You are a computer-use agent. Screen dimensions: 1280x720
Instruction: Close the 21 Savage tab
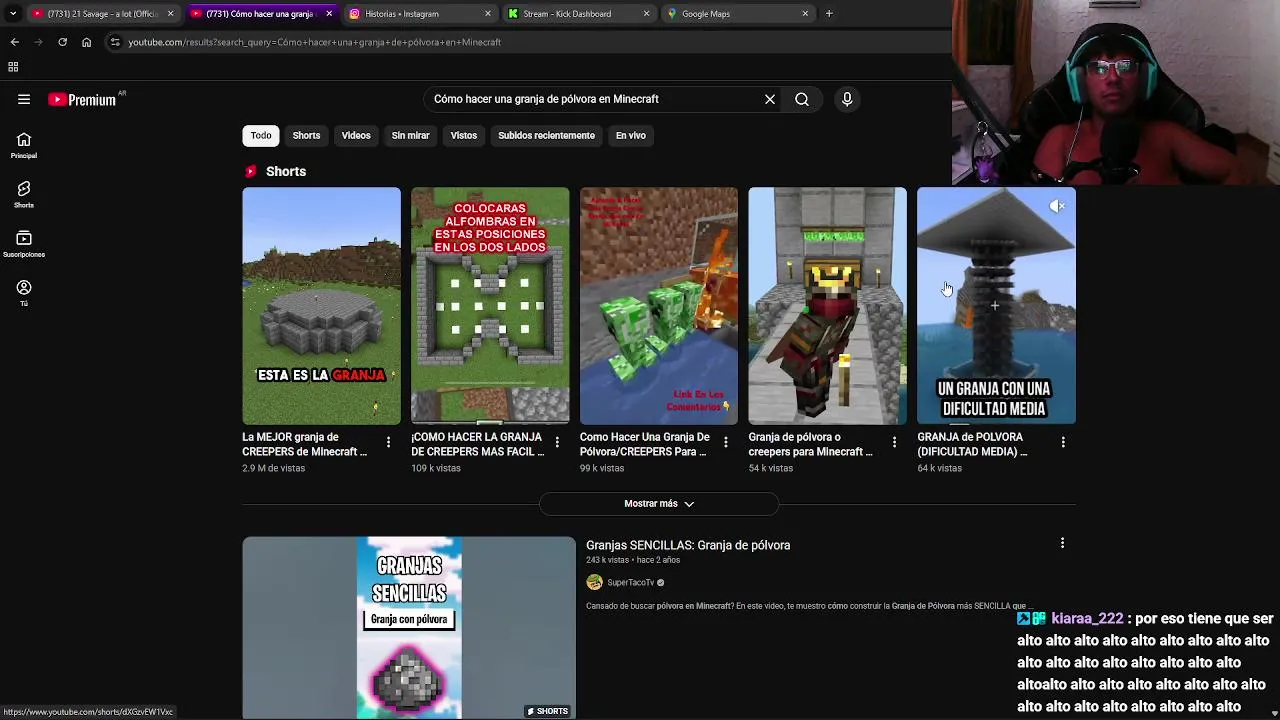pos(170,14)
